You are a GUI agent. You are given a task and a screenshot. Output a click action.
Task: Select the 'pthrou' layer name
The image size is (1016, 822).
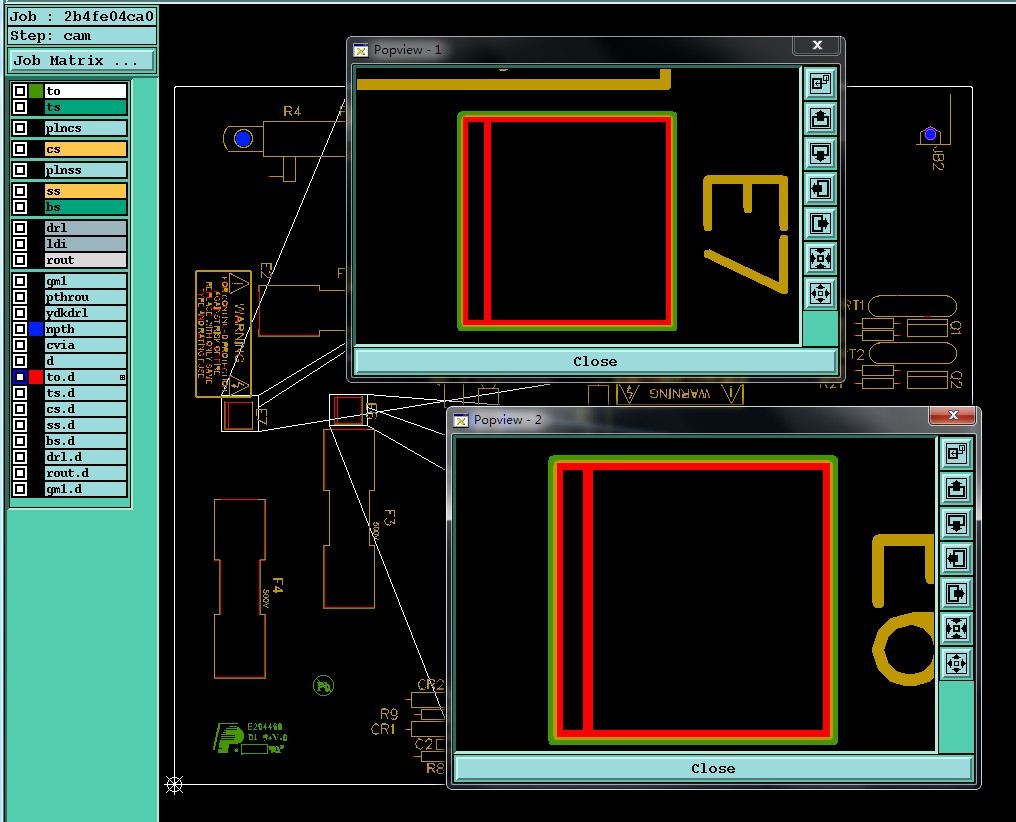tap(86, 297)
